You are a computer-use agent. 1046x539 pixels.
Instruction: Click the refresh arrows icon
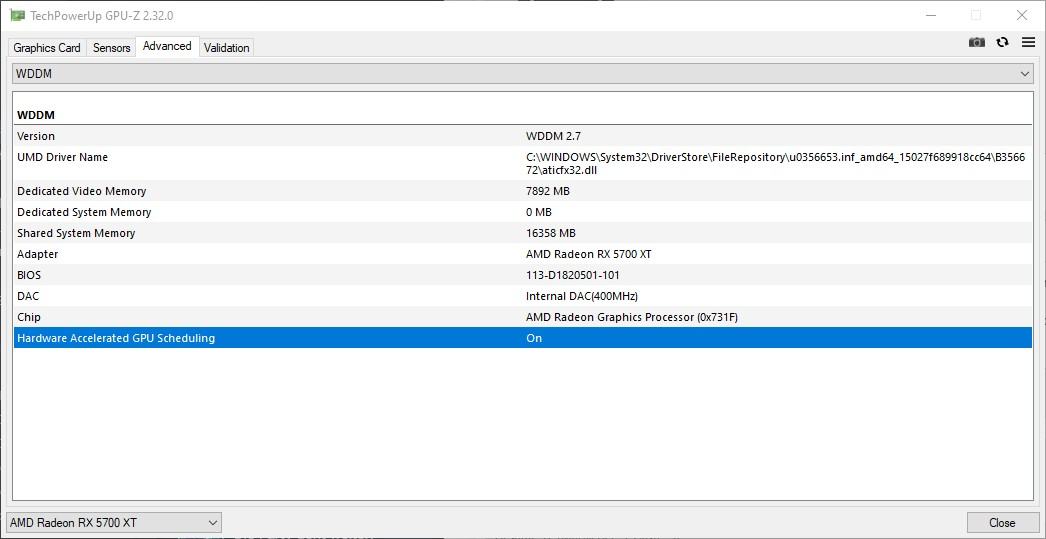tap(1003, 43)
